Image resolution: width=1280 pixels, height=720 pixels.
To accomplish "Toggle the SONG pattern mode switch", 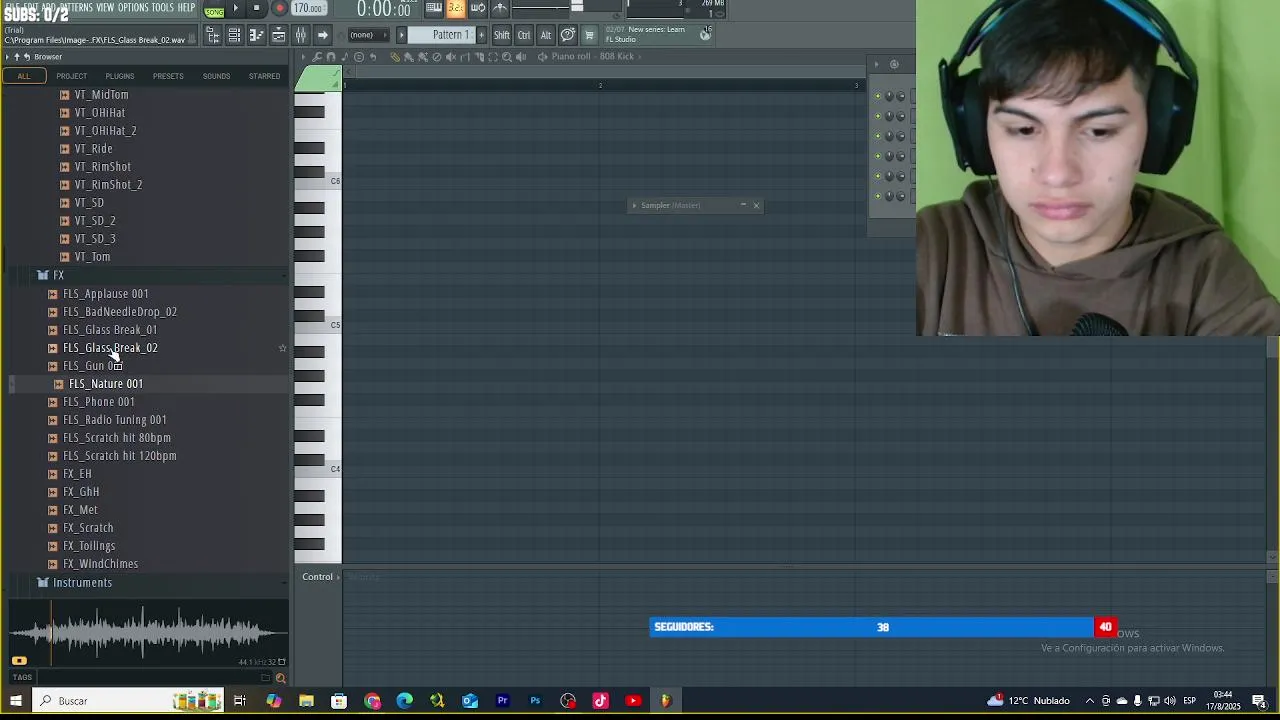I will 214,11.
